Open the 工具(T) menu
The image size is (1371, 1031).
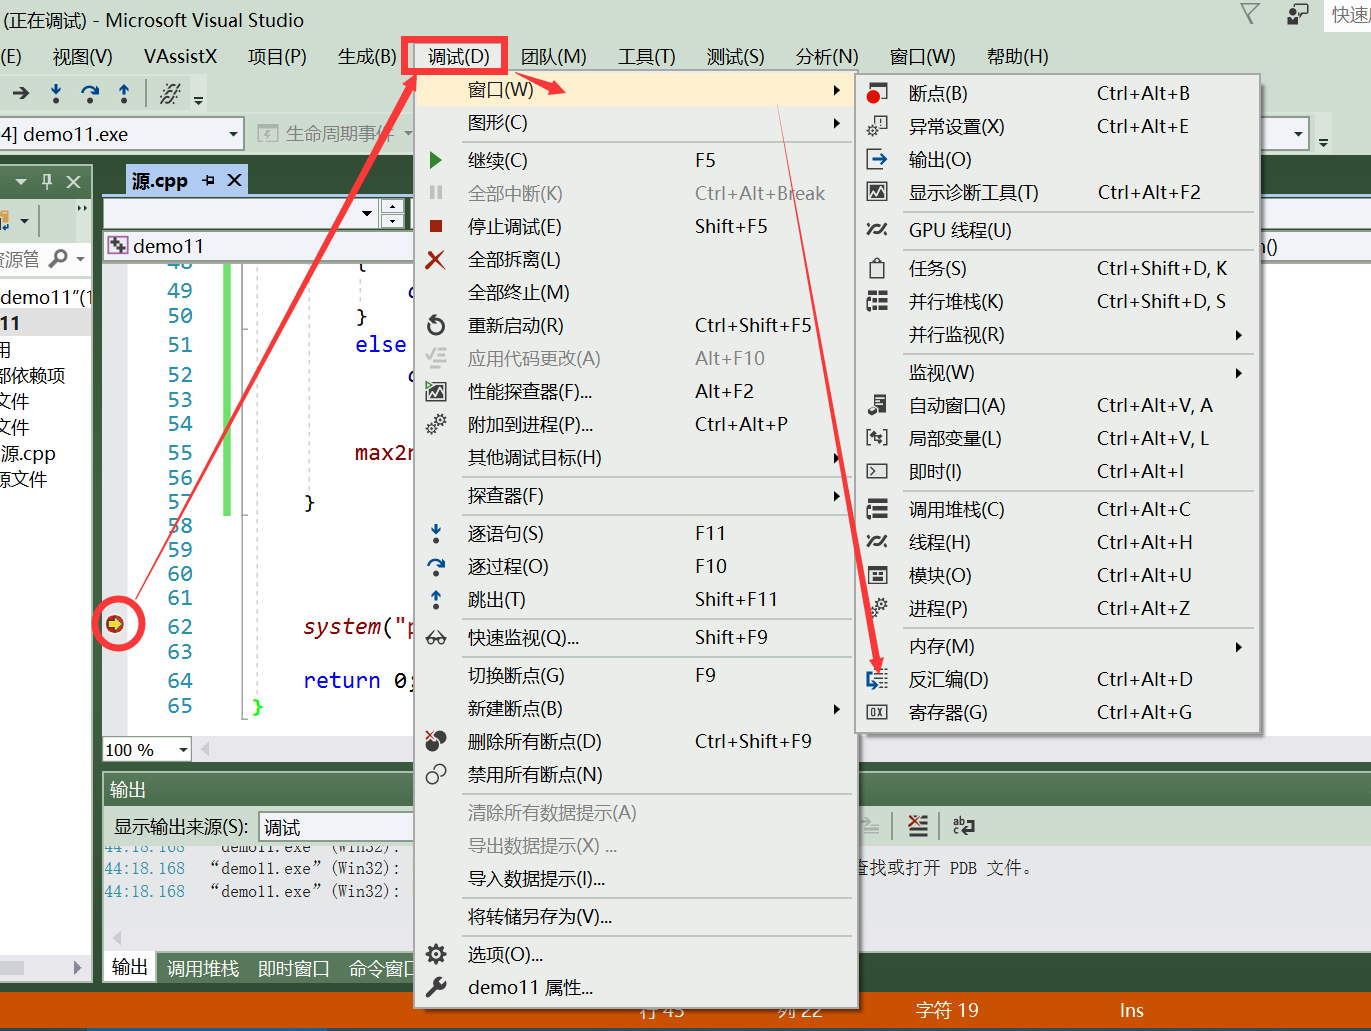pos(646,57)
